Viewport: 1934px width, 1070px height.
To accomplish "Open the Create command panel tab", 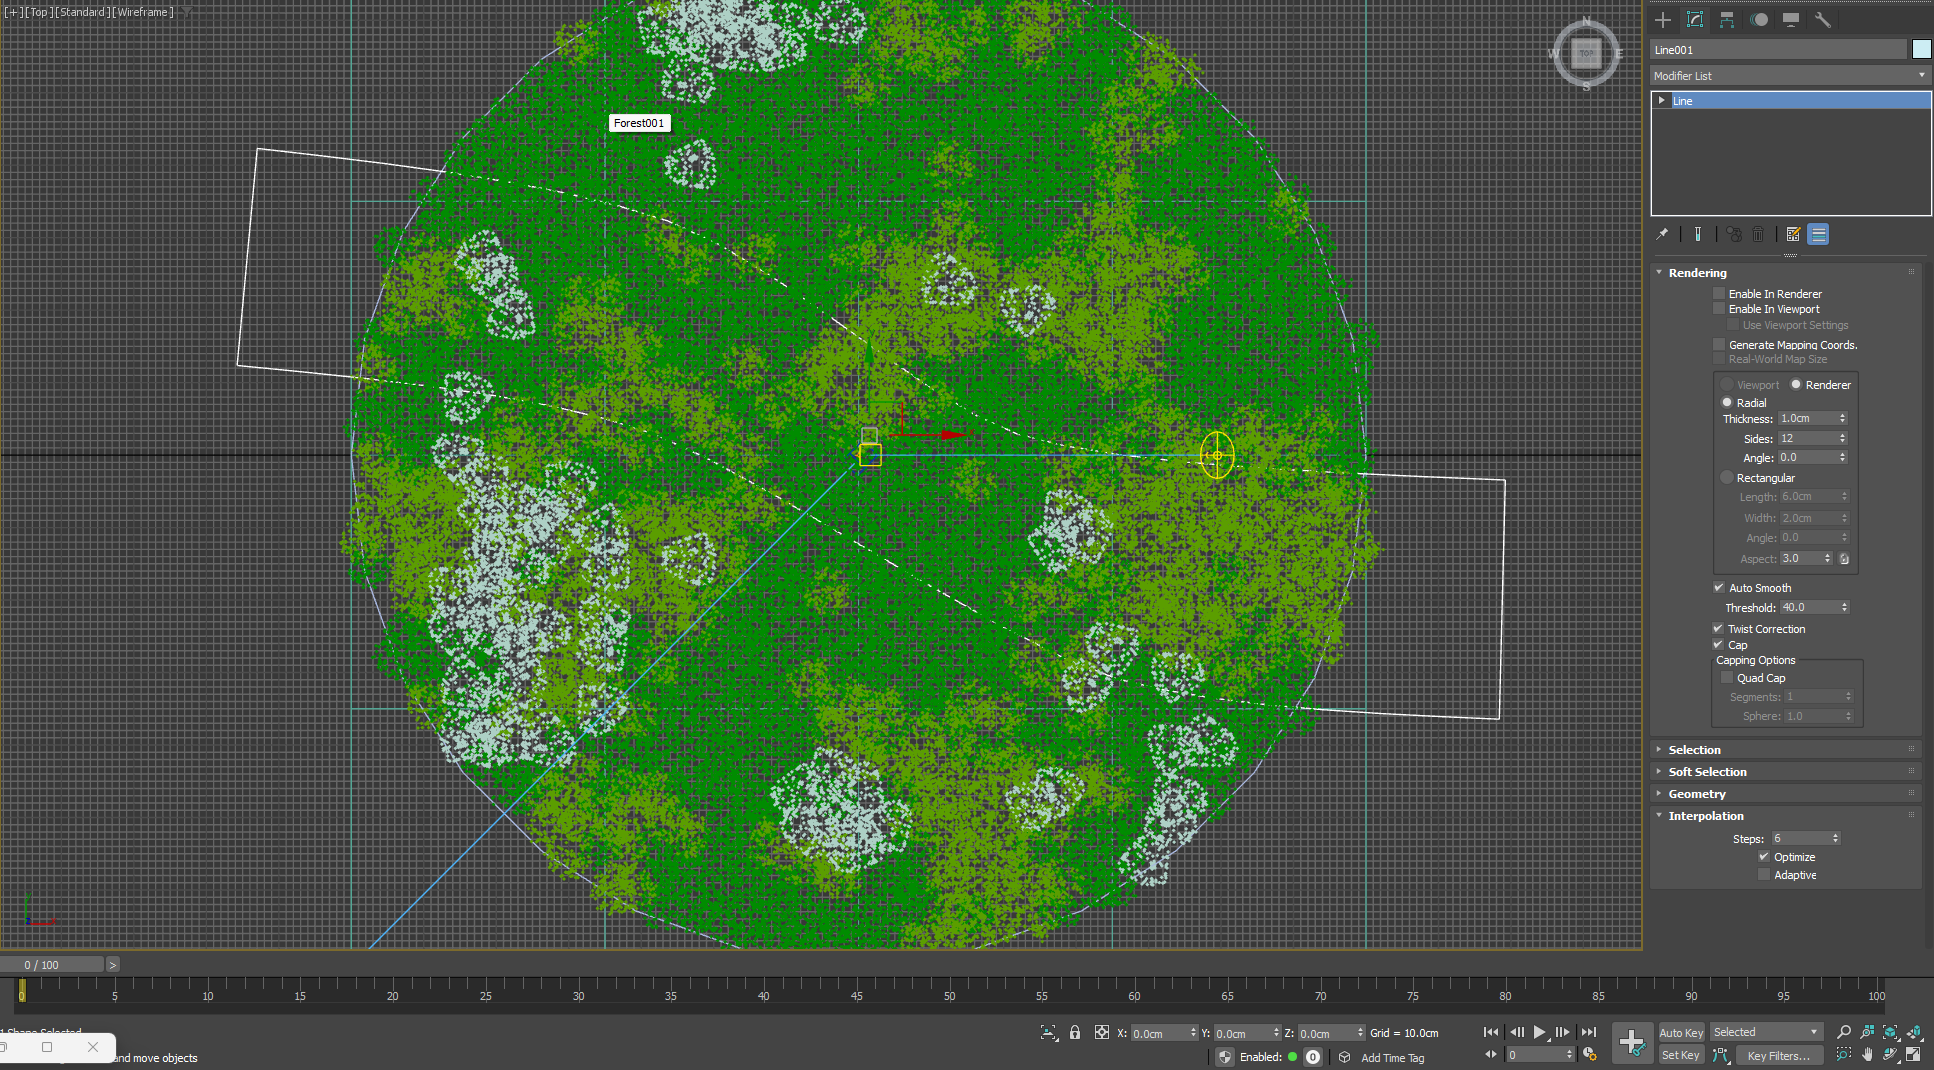I will click(1663, 20).
